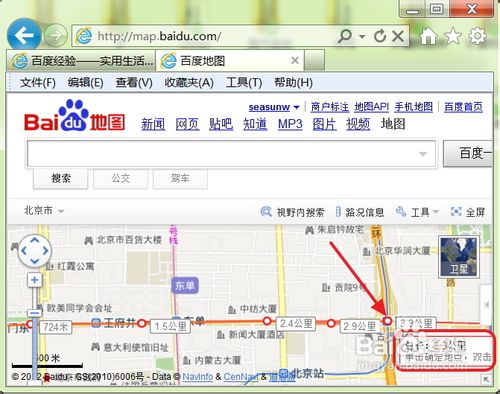Open 新闻 navigation link

pyautogui.click(x=153, y=124)
